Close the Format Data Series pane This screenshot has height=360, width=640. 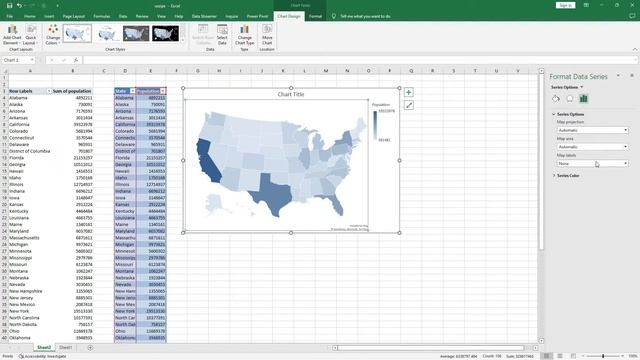[x=631, y=76]
